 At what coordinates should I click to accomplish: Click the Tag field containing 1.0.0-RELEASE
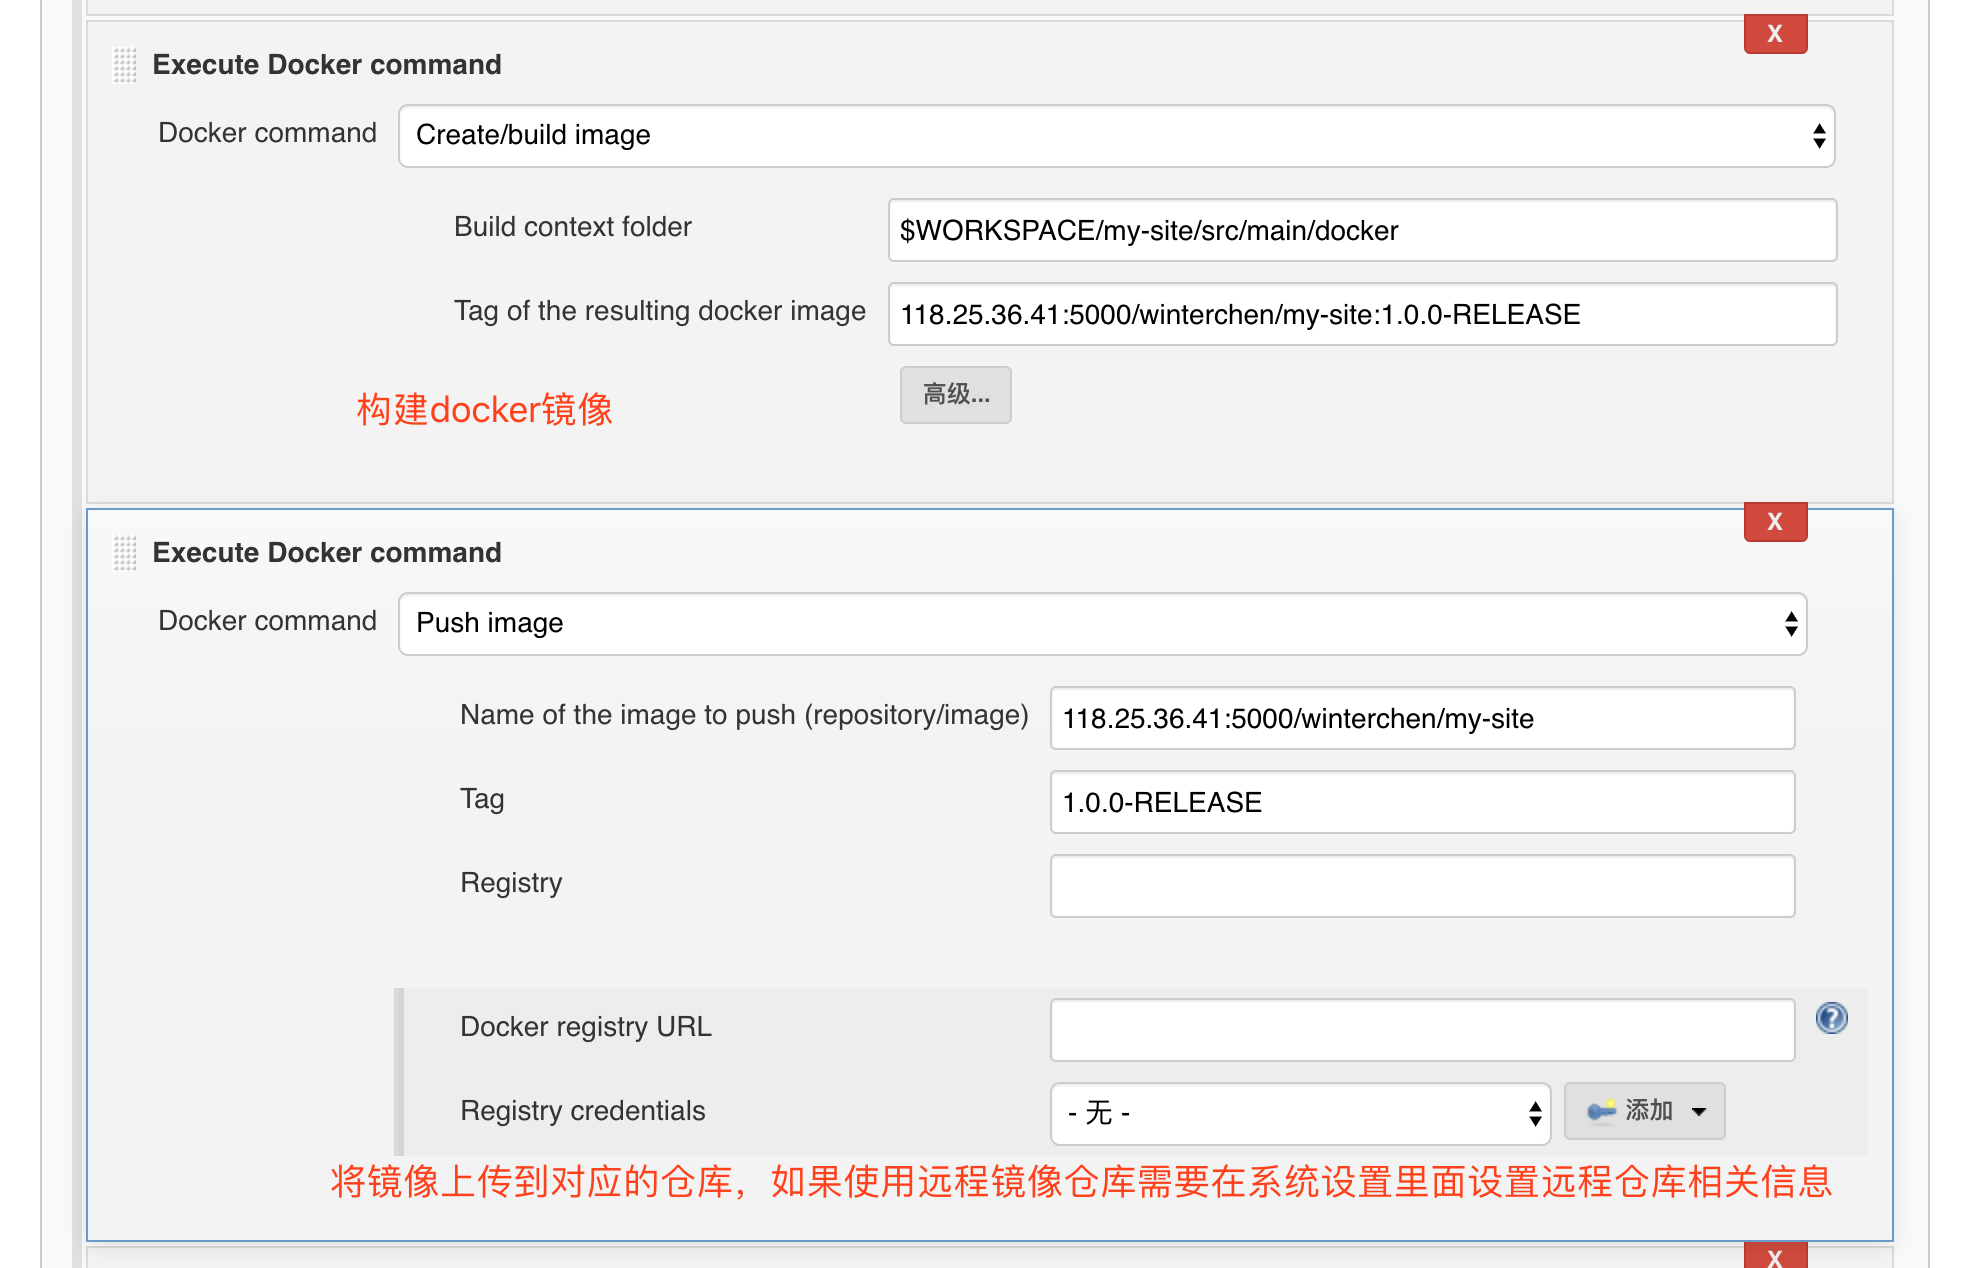1422,803
